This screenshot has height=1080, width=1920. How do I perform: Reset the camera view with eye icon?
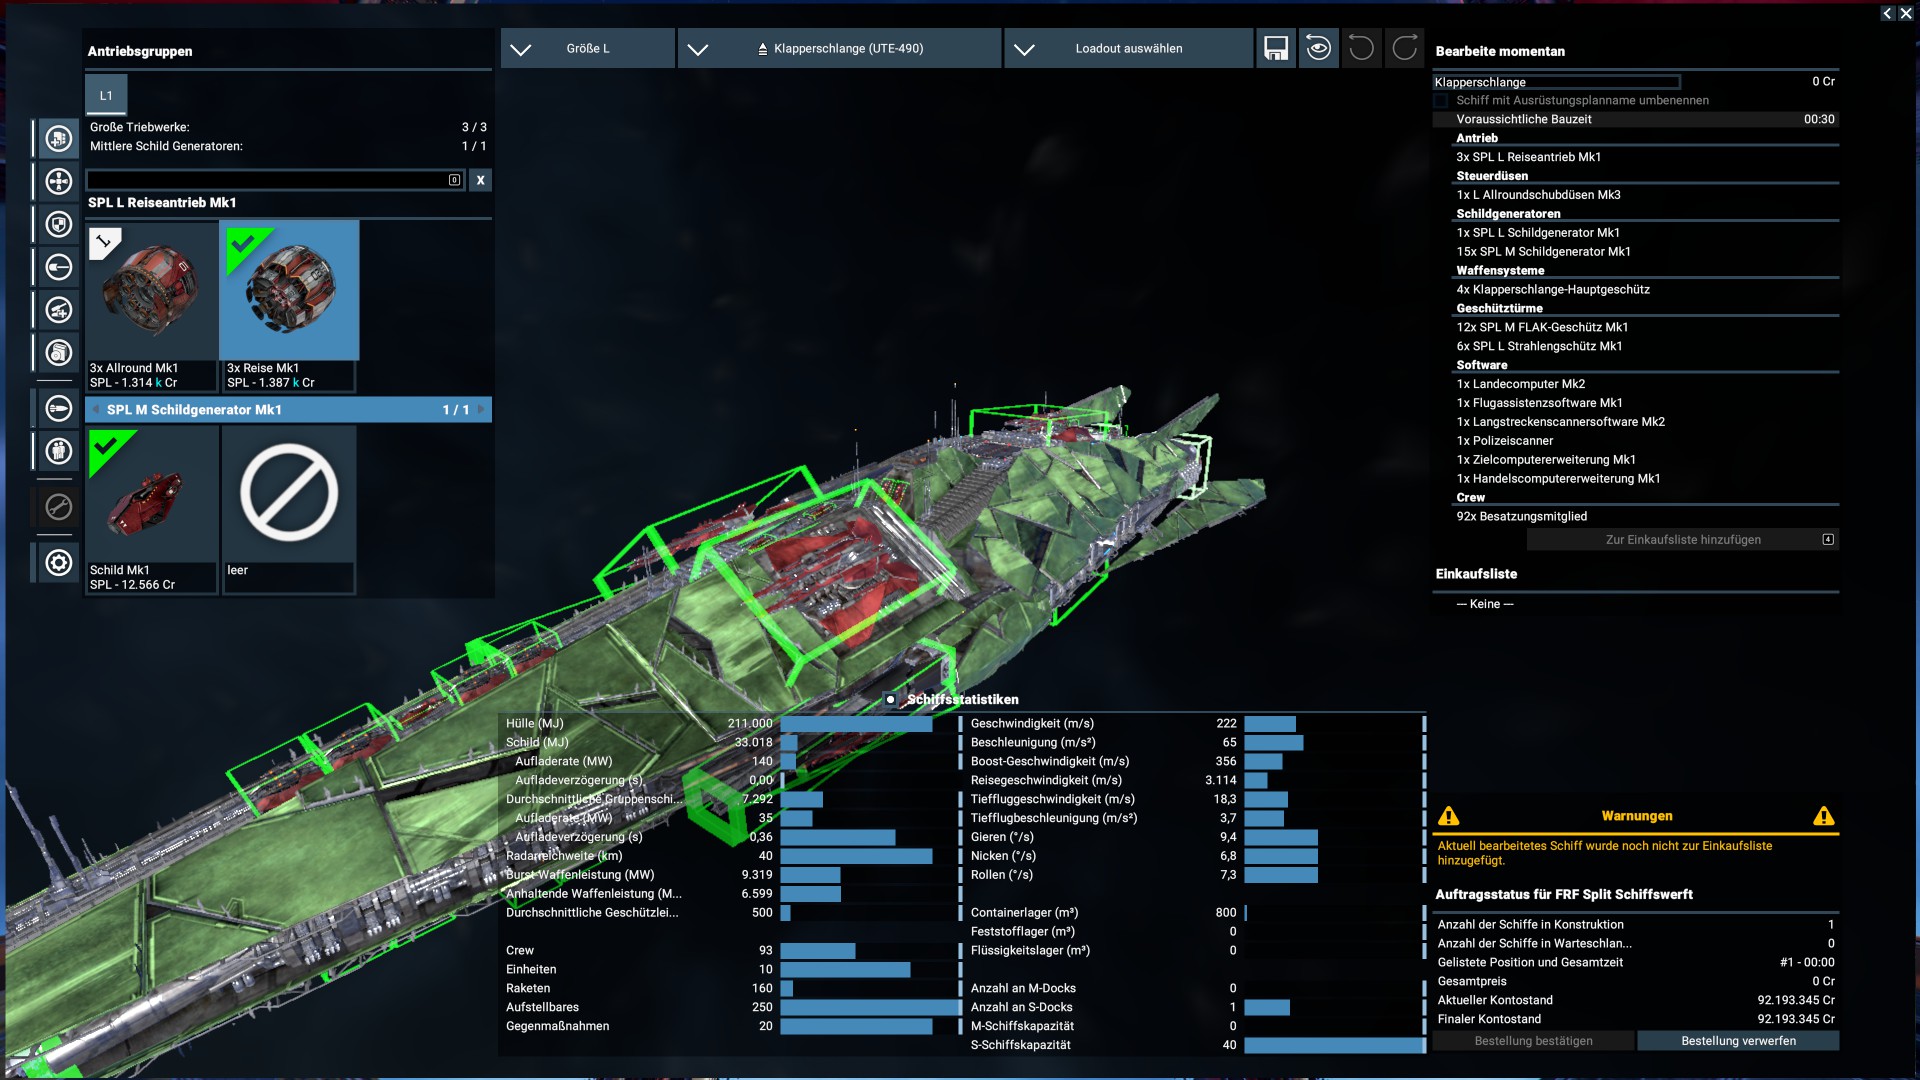pyautogui.click(x=1319, y=48)
